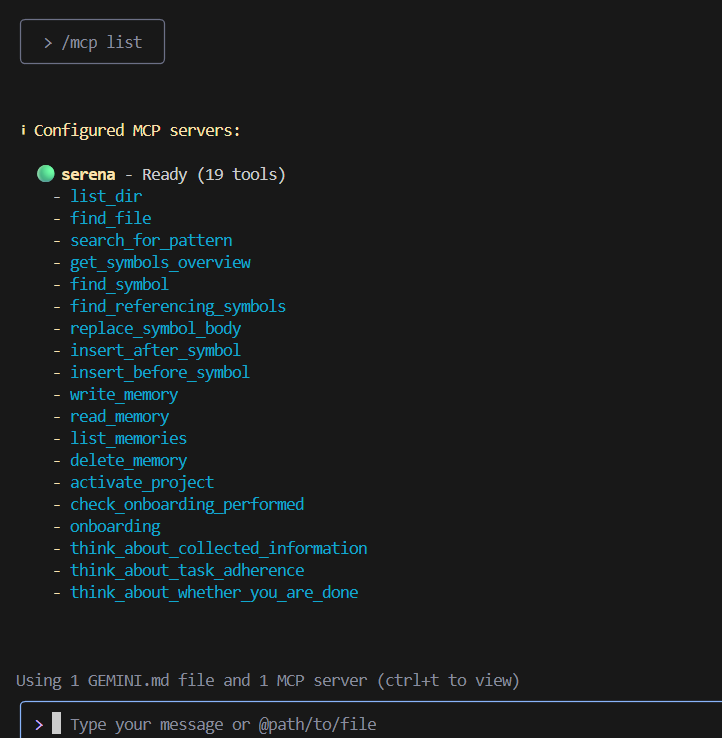Viewport: 722px width, 738px height.
Task: Click delete_memory in the tools list
Action: point(128,460)
